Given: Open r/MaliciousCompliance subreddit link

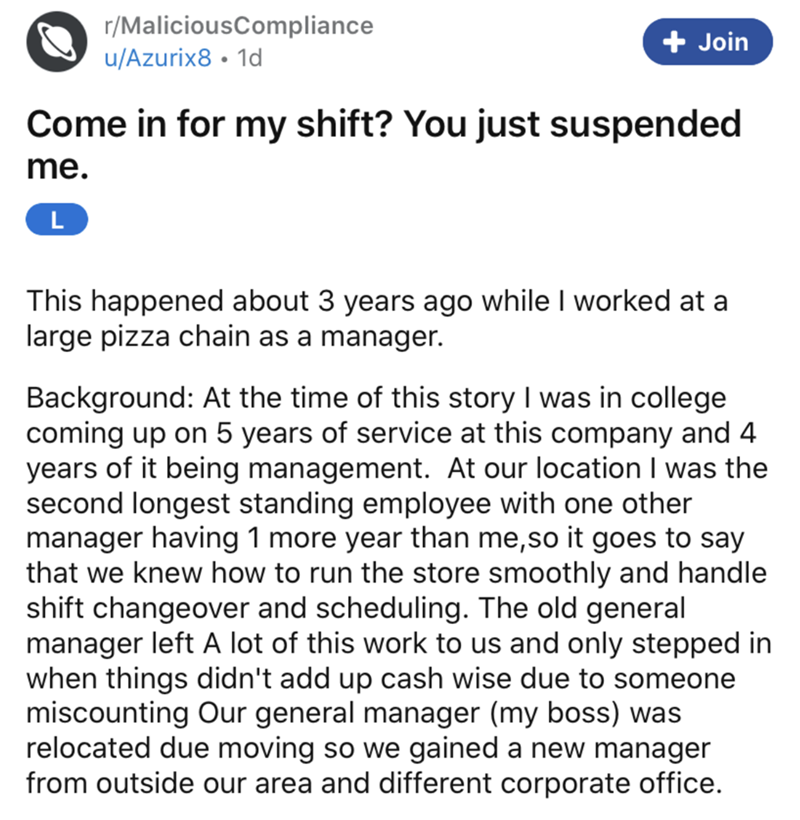Looking at the screenshot, I should click(239, 26).
